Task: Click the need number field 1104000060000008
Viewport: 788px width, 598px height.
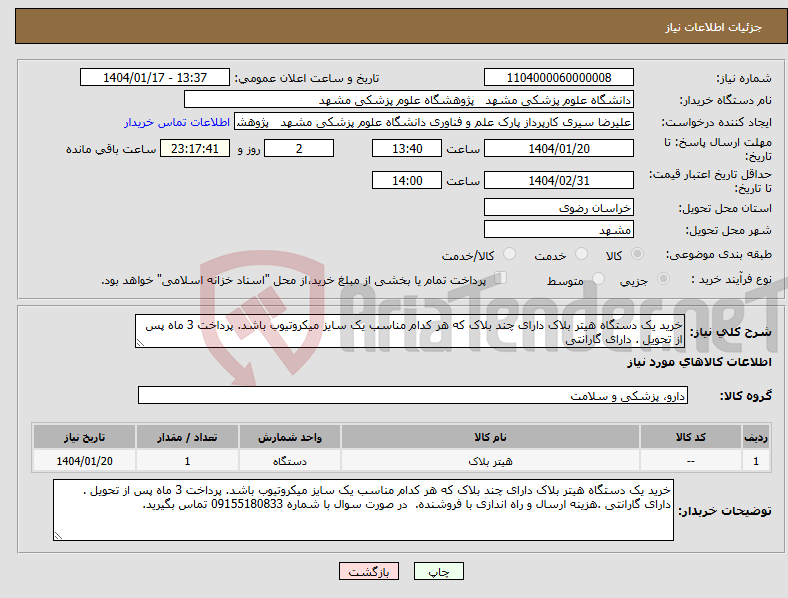Action: tap(559, 77)
